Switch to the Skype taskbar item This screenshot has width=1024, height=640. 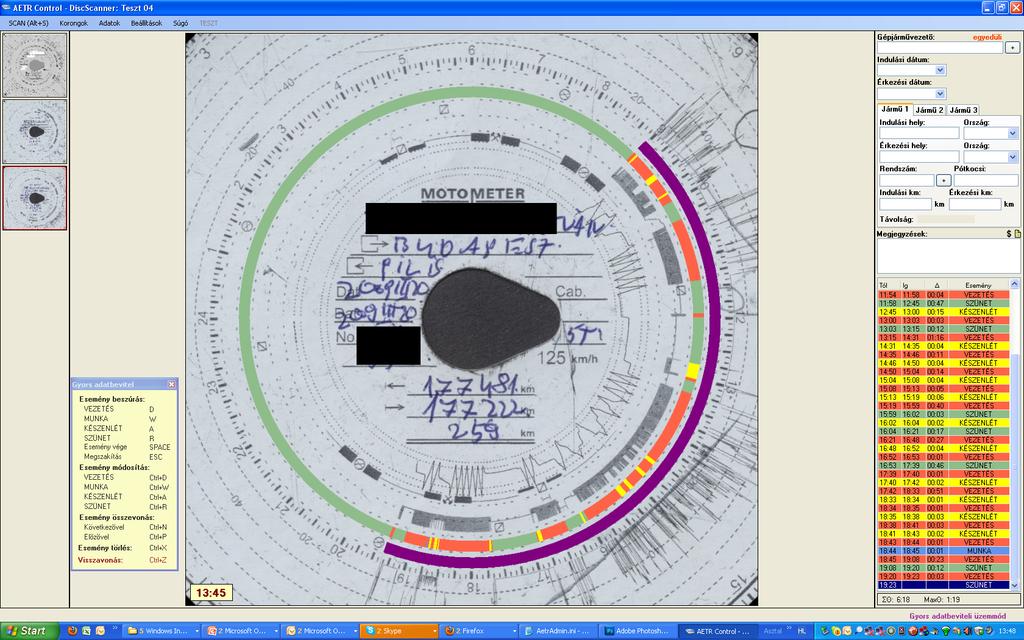point(397,631)
